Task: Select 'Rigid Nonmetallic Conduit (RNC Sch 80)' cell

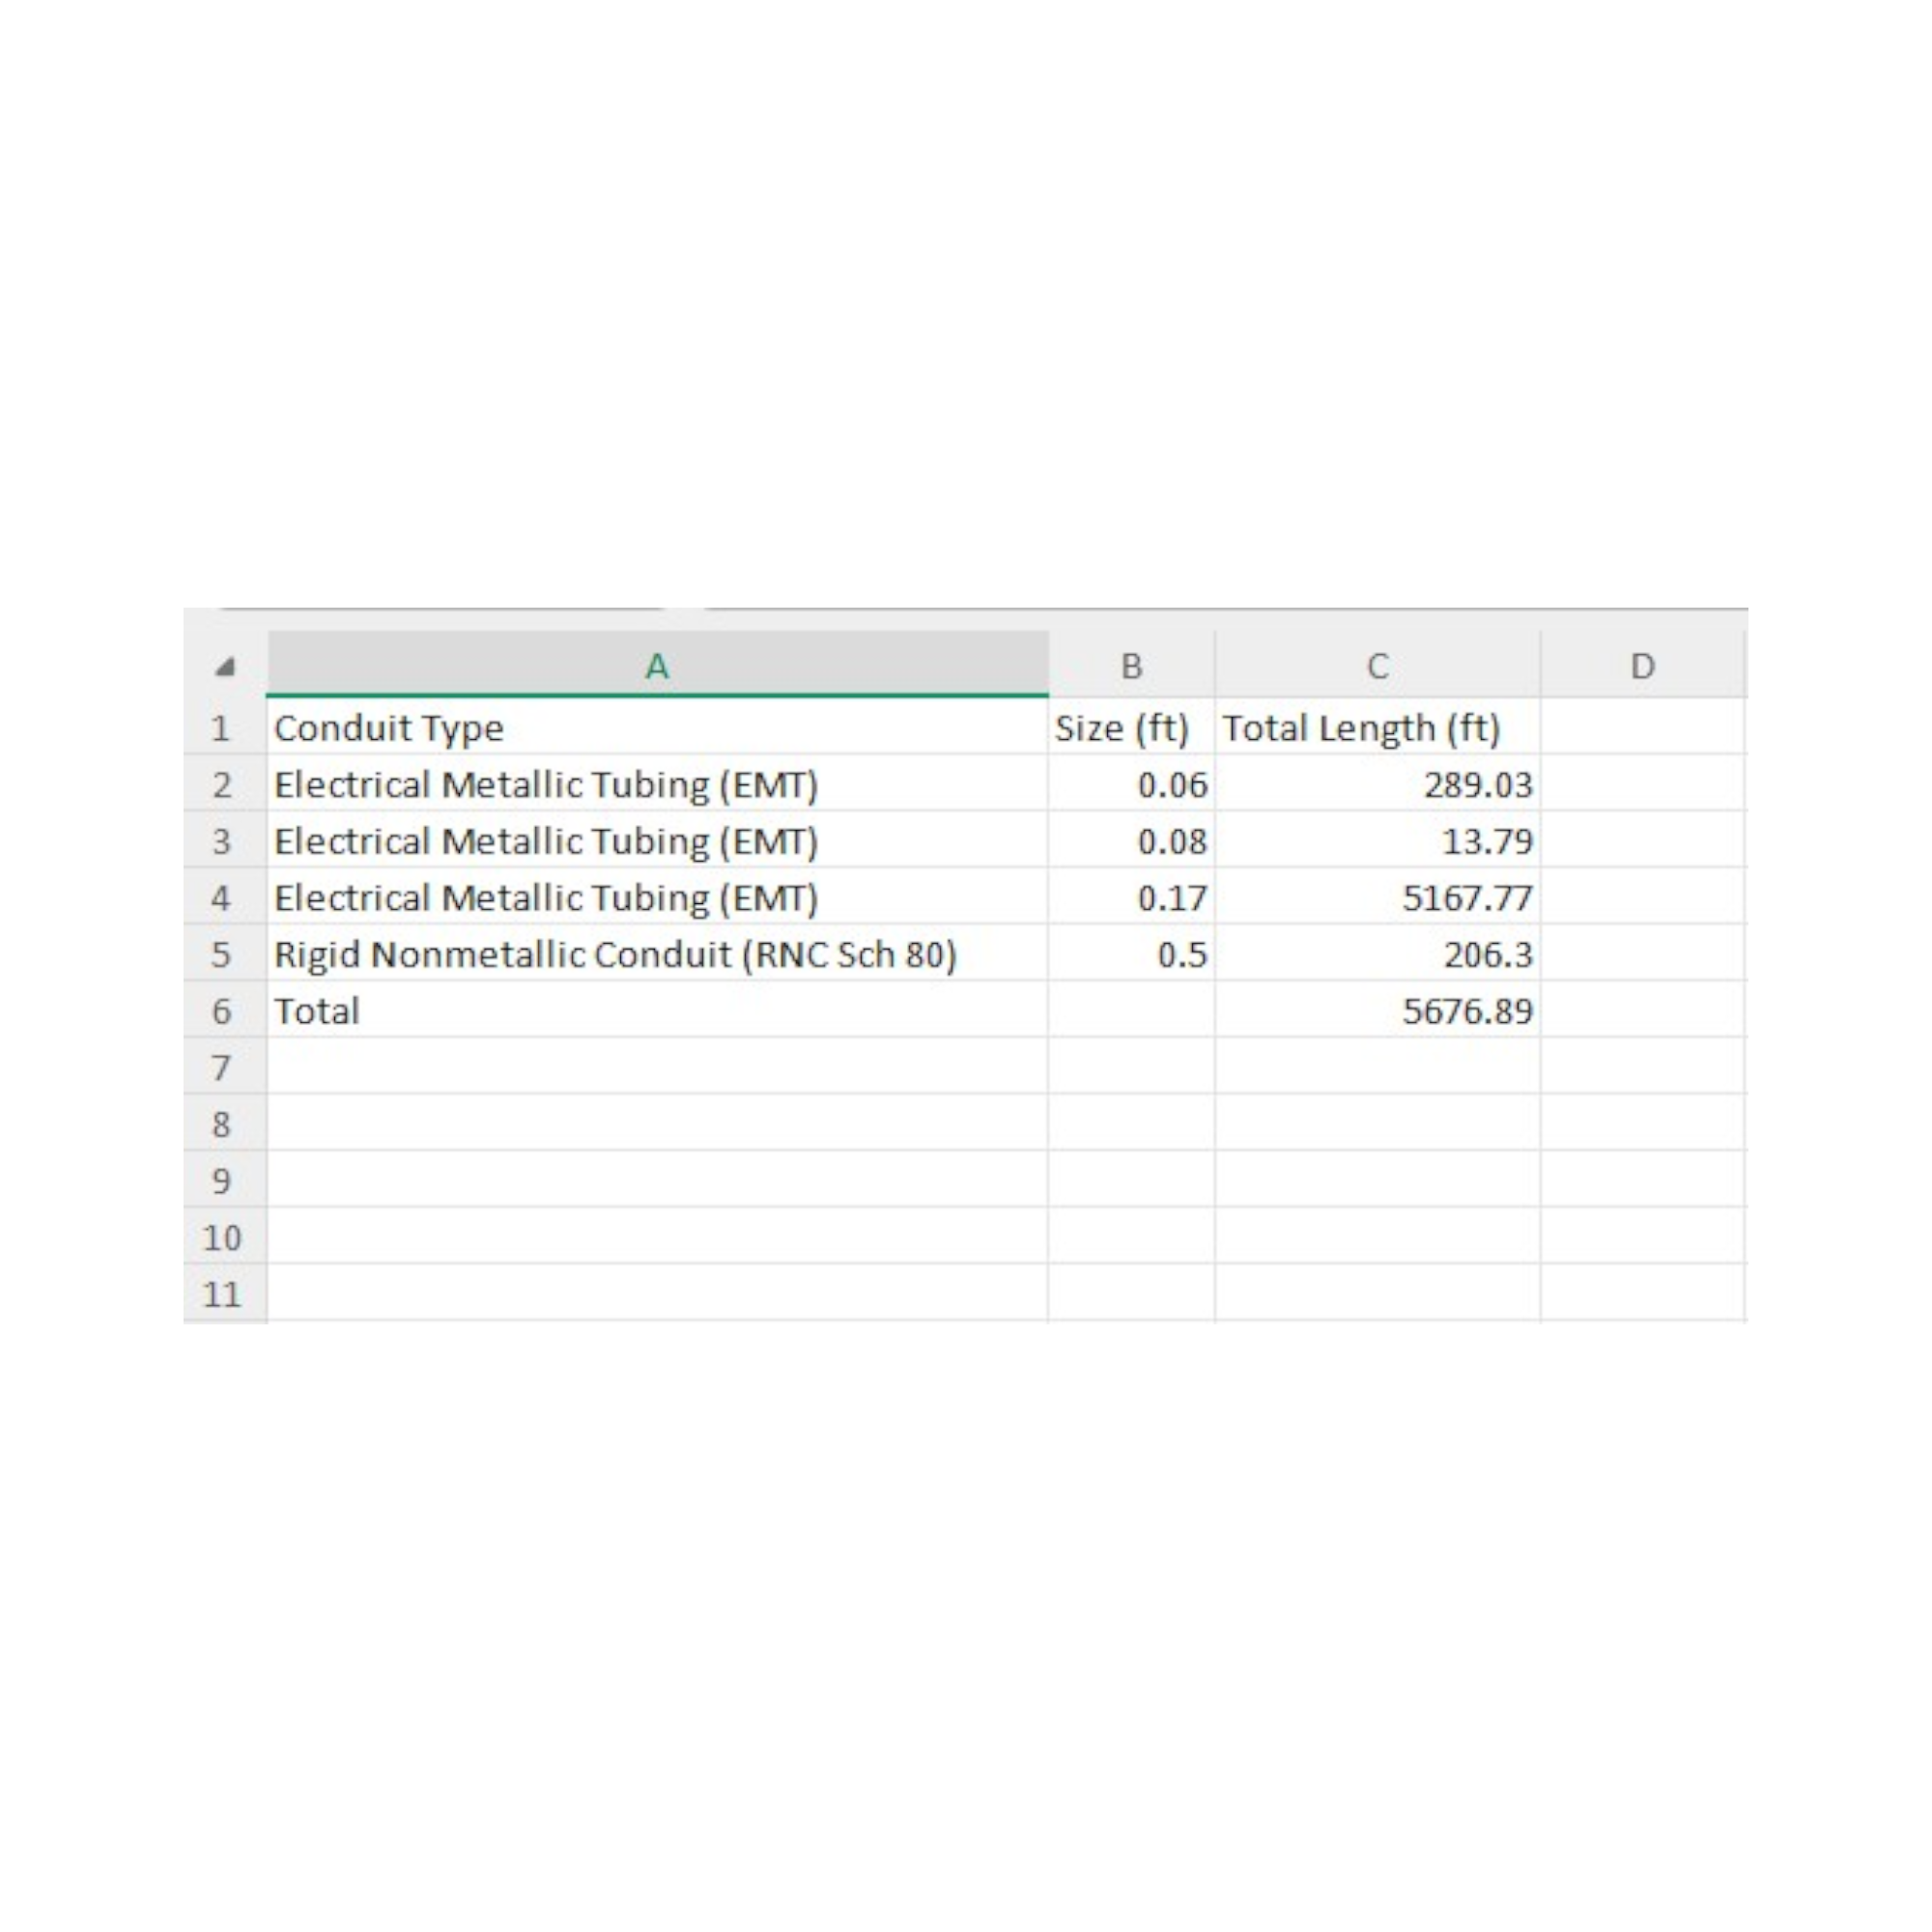Action: 657,953
